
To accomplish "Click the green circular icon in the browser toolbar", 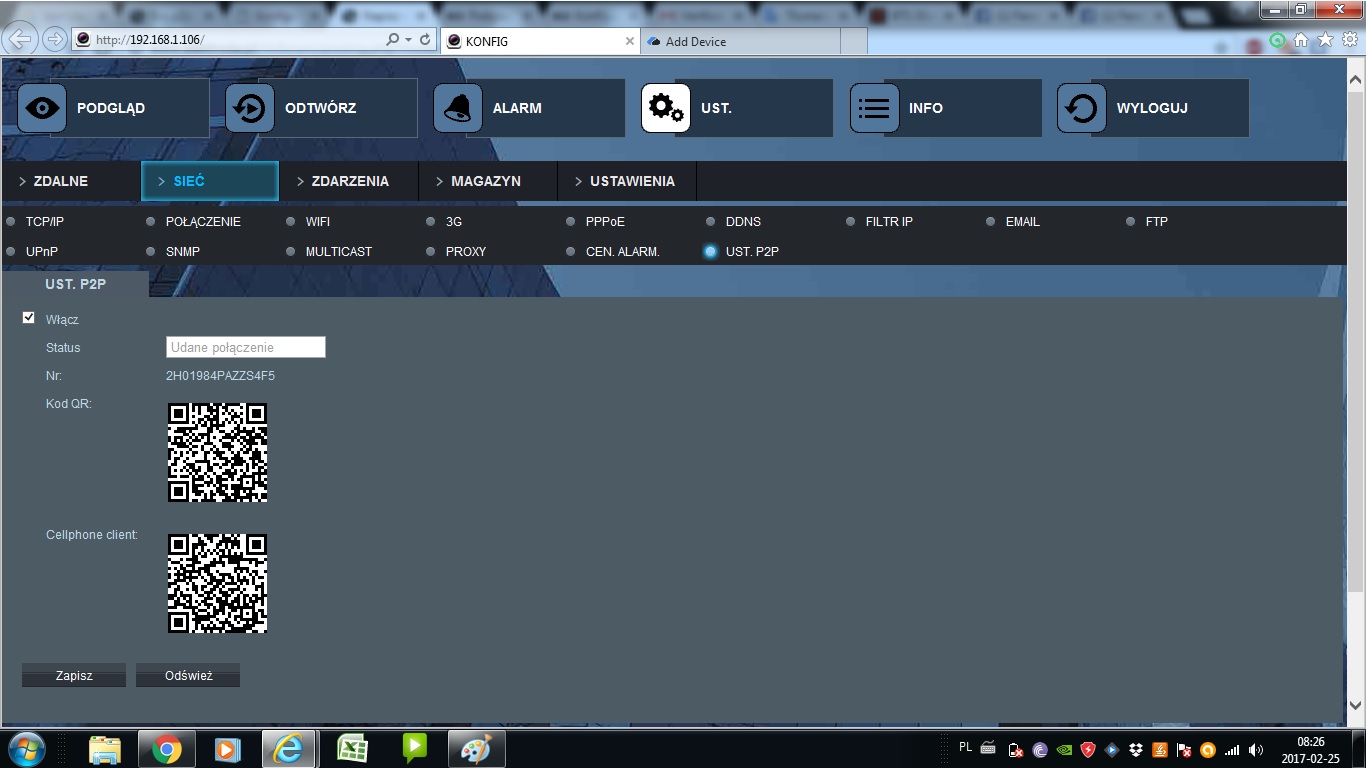I will 1277,40.
